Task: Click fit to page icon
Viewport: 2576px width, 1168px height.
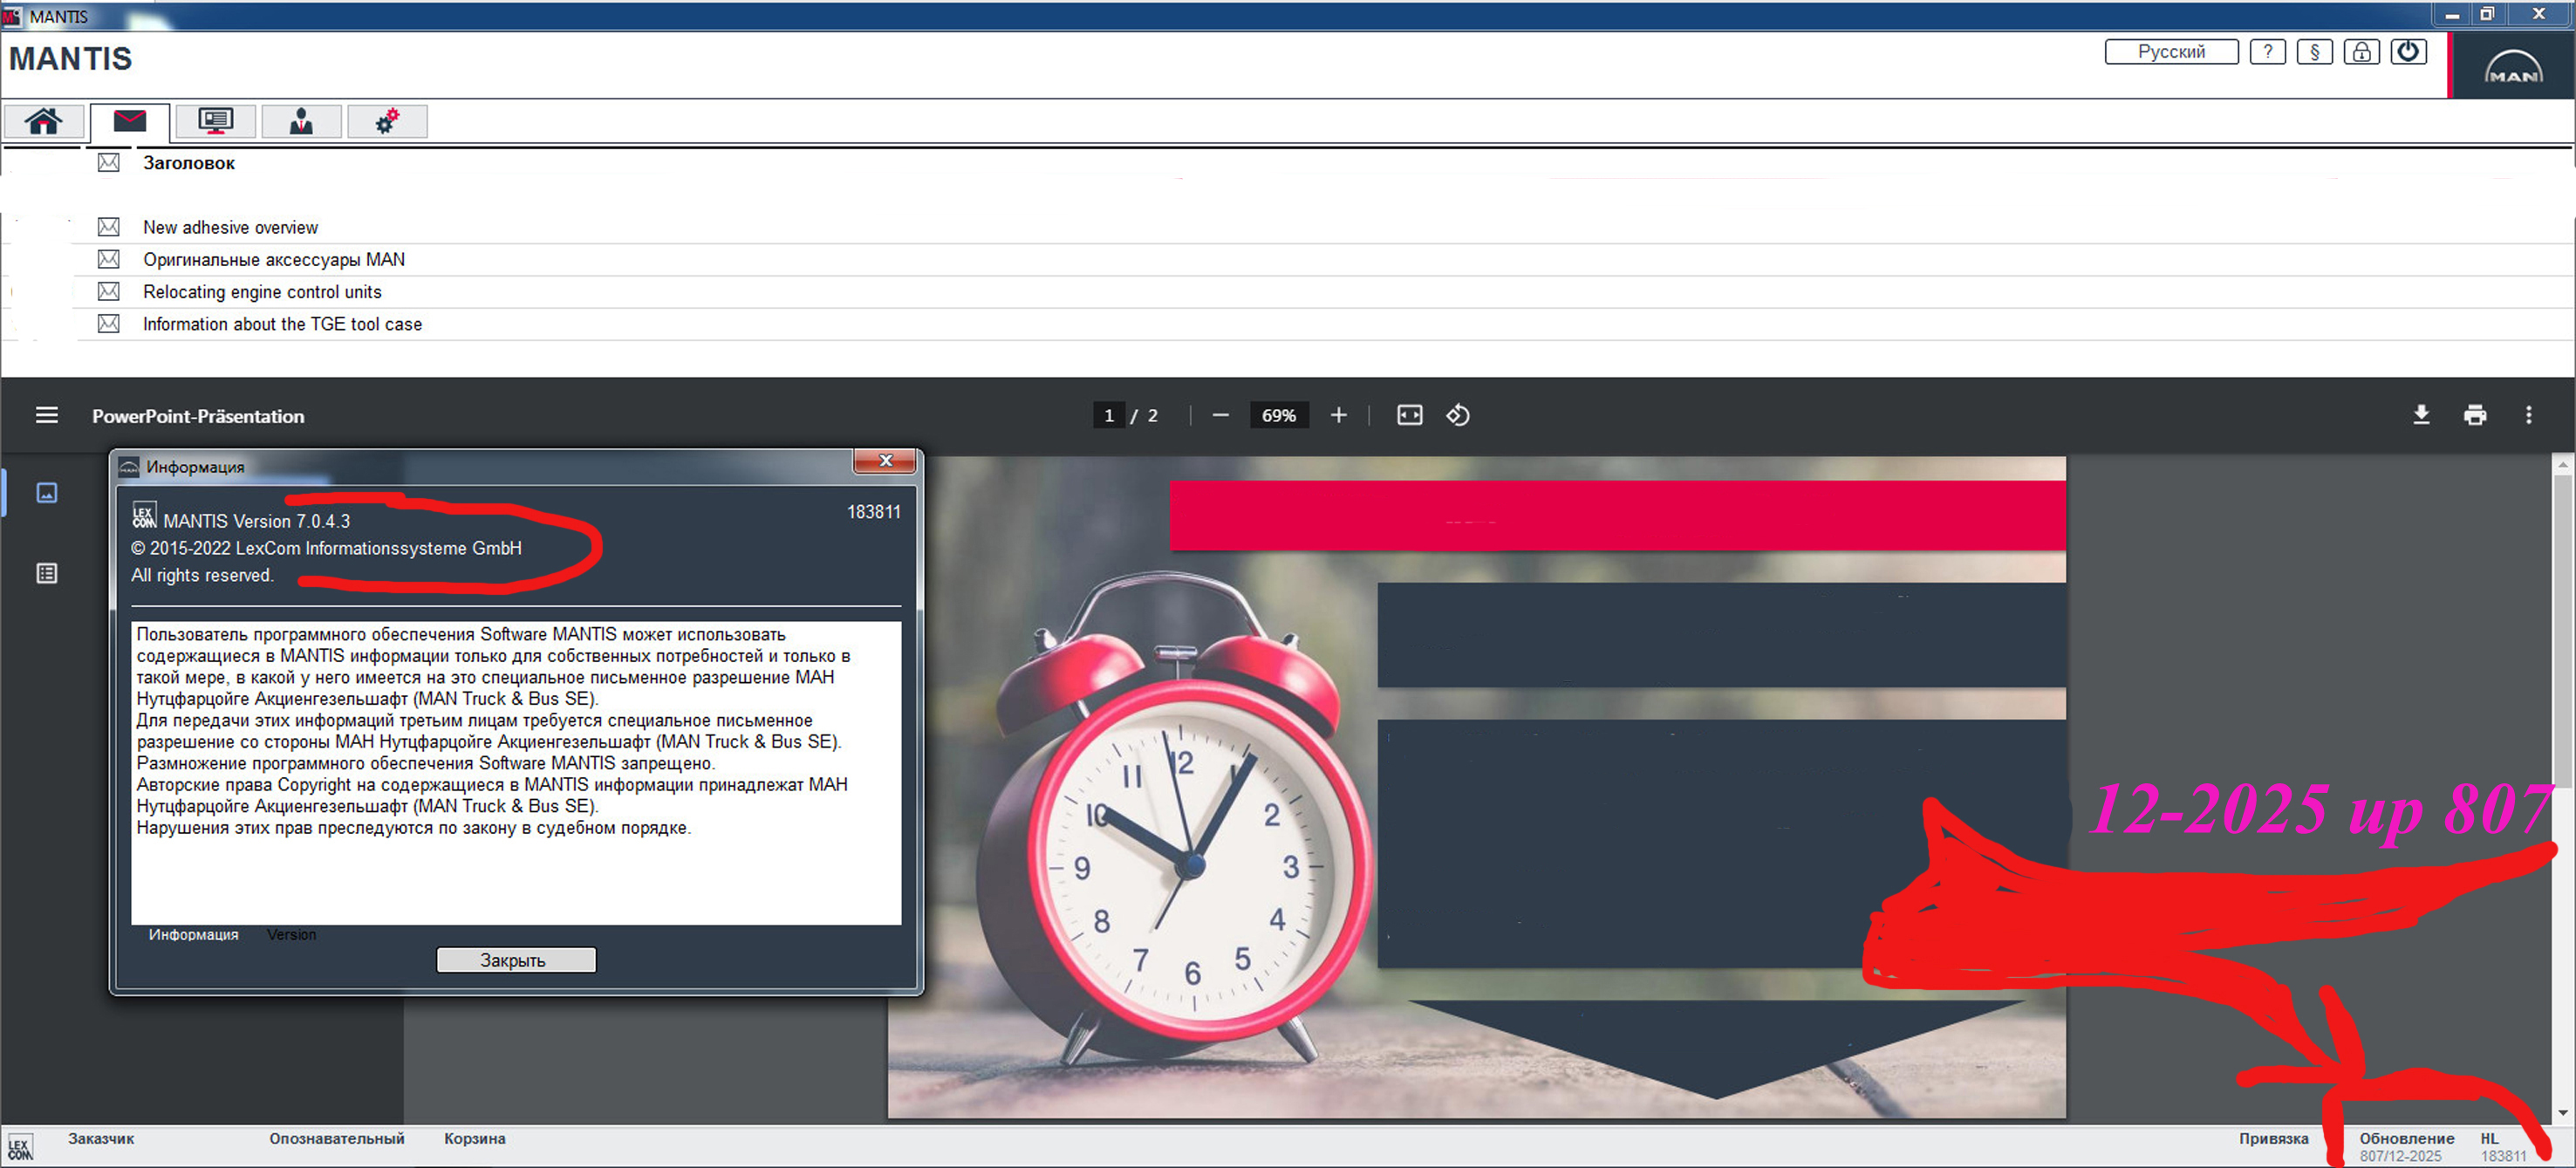Action: (1409, 415)
